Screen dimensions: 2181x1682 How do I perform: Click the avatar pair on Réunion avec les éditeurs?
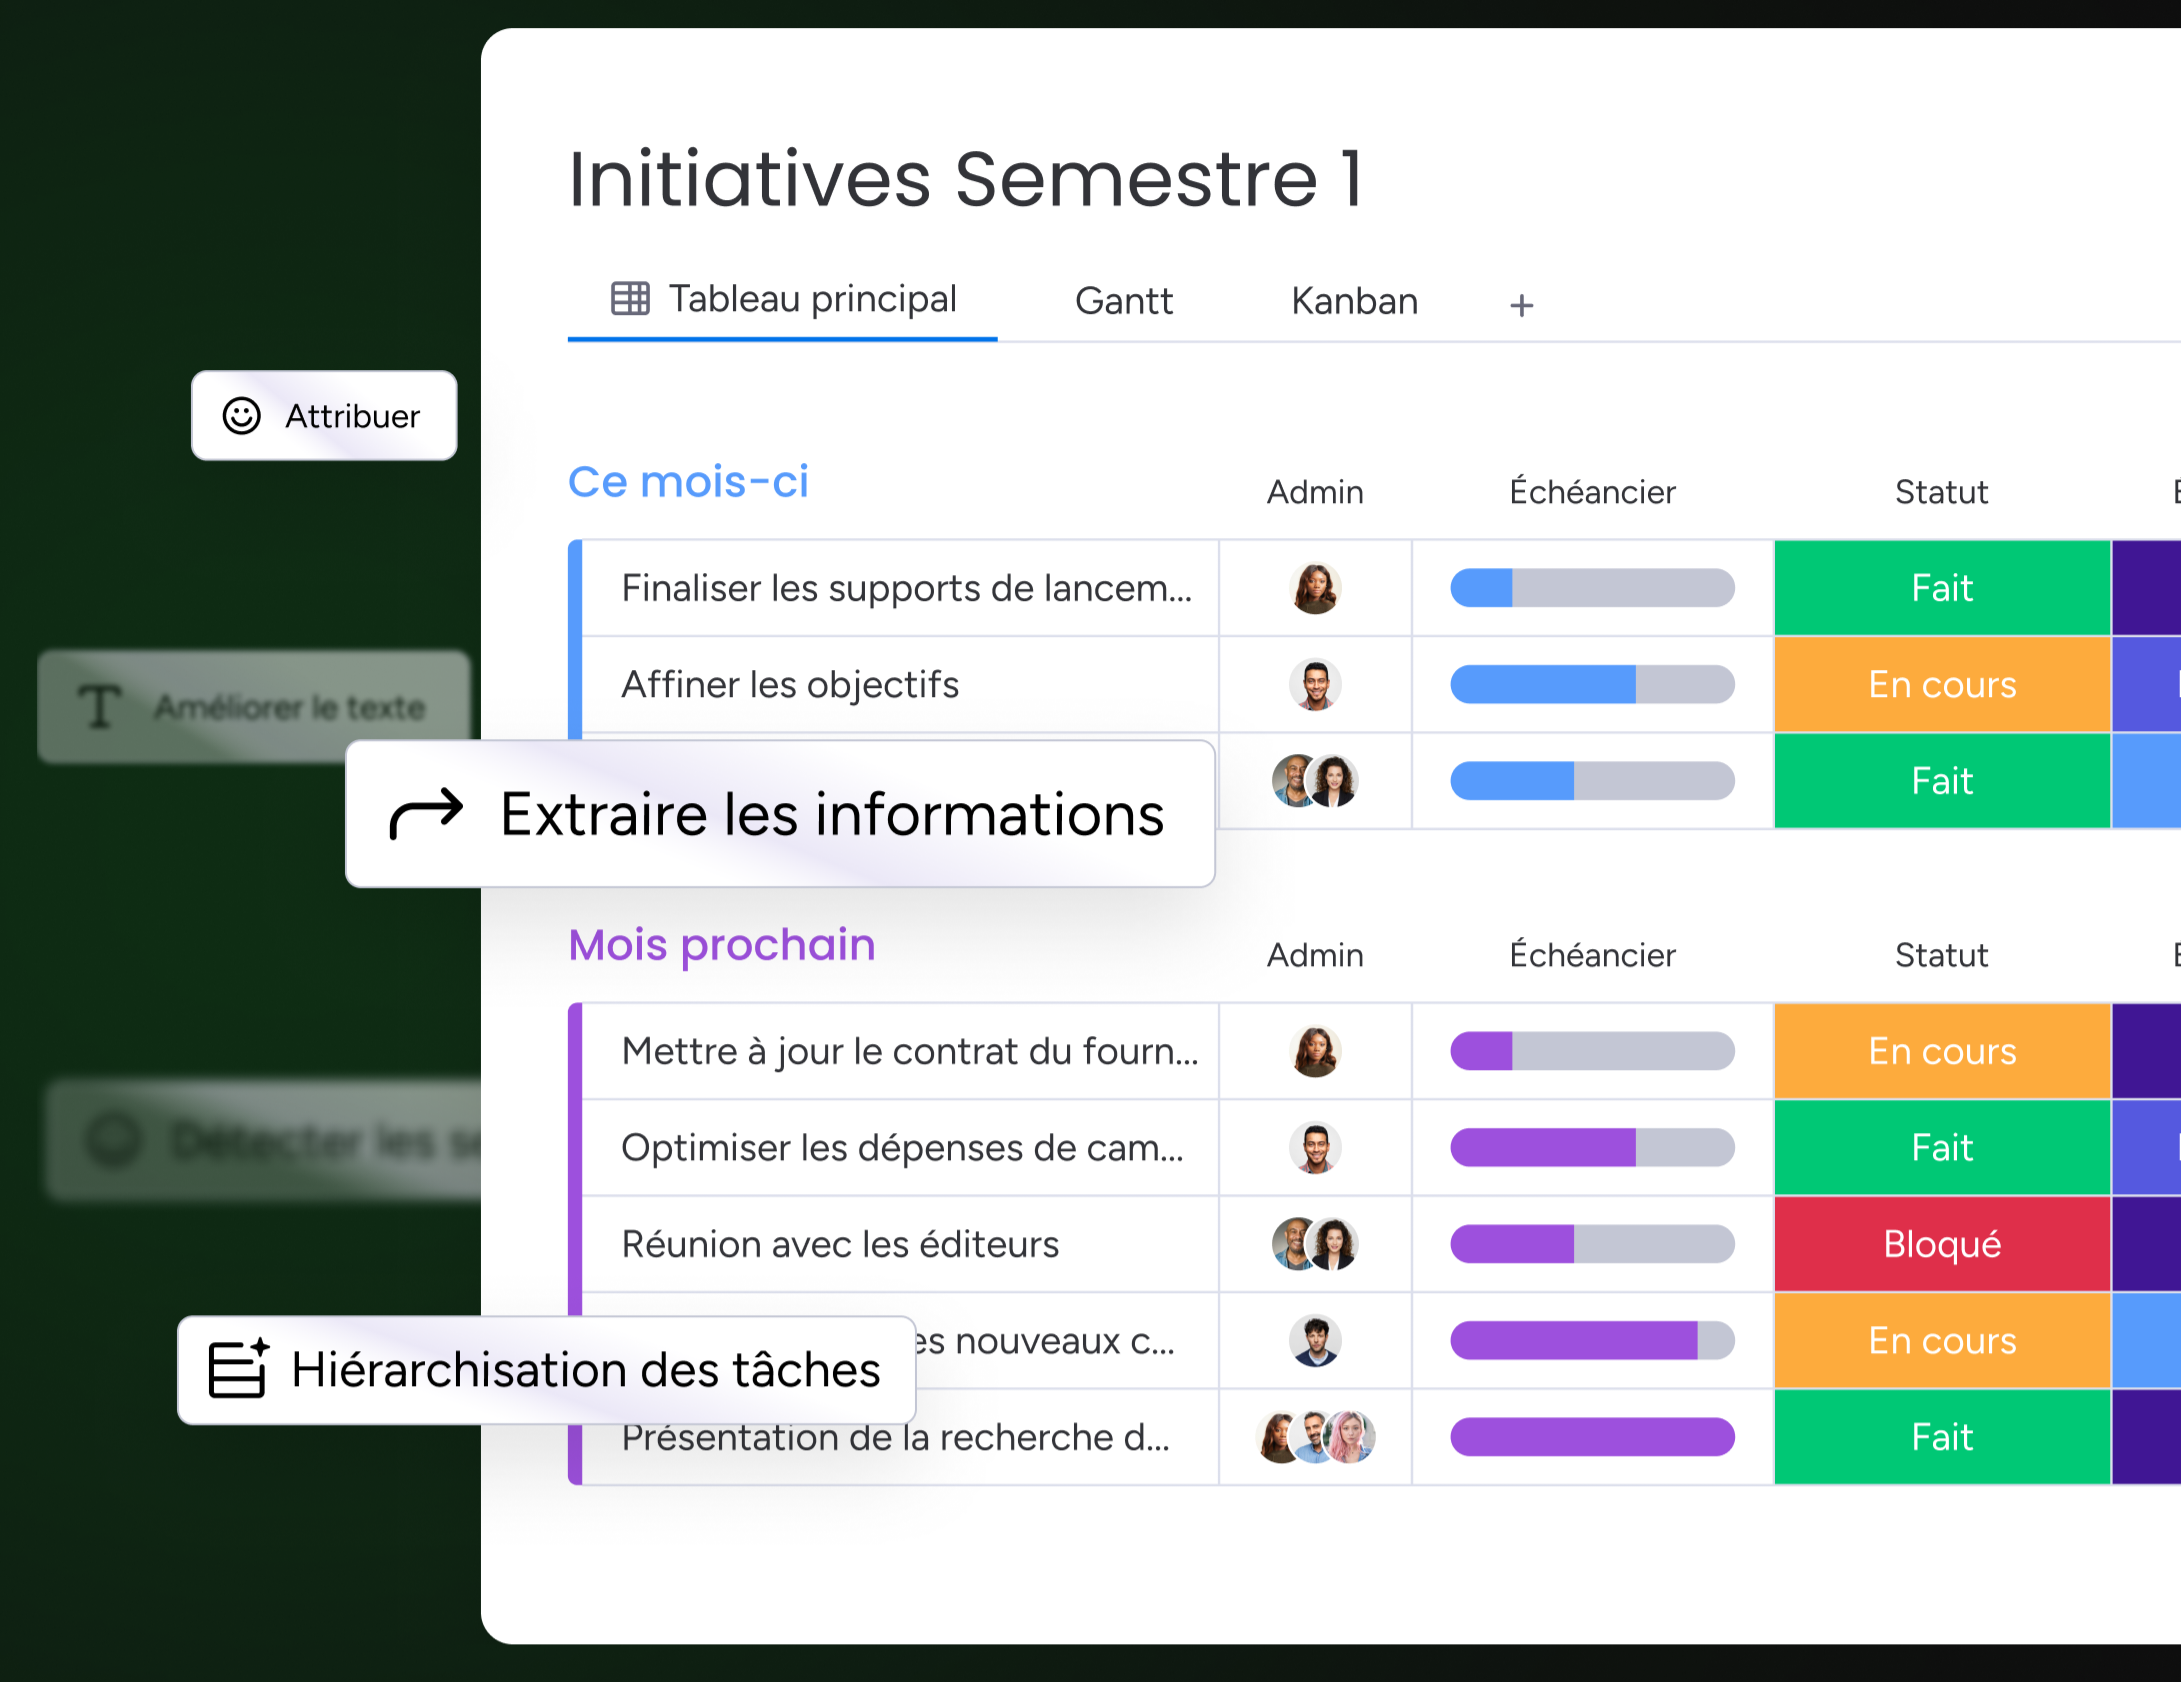(x=1315, y=1244)
